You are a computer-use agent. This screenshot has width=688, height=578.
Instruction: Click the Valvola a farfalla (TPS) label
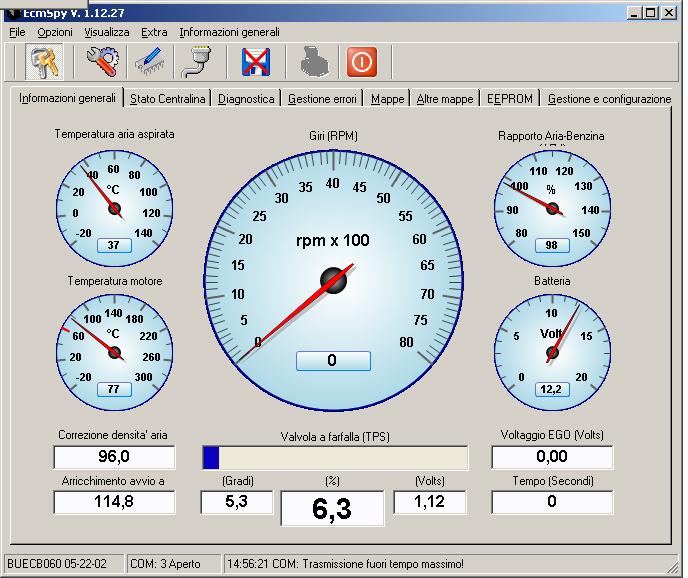[335, 437]
